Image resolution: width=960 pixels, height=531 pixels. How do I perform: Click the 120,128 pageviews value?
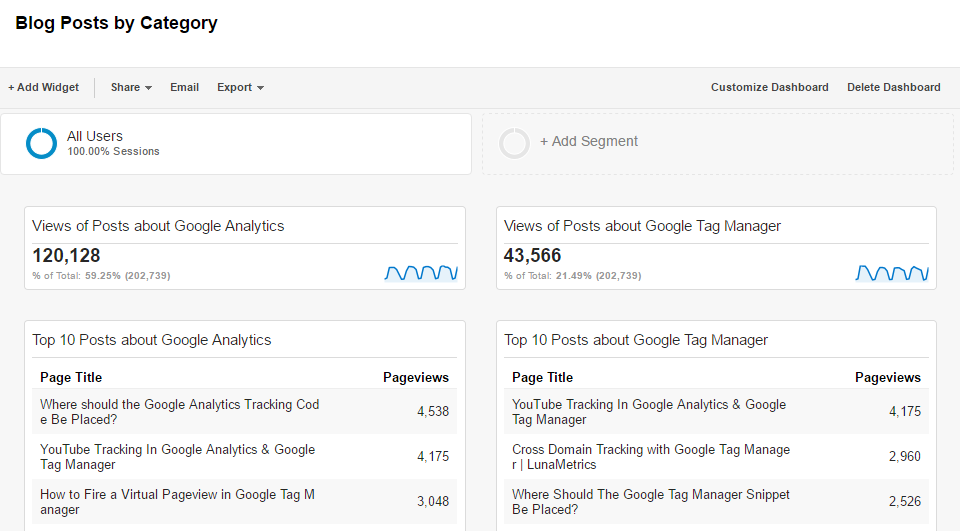66,255
